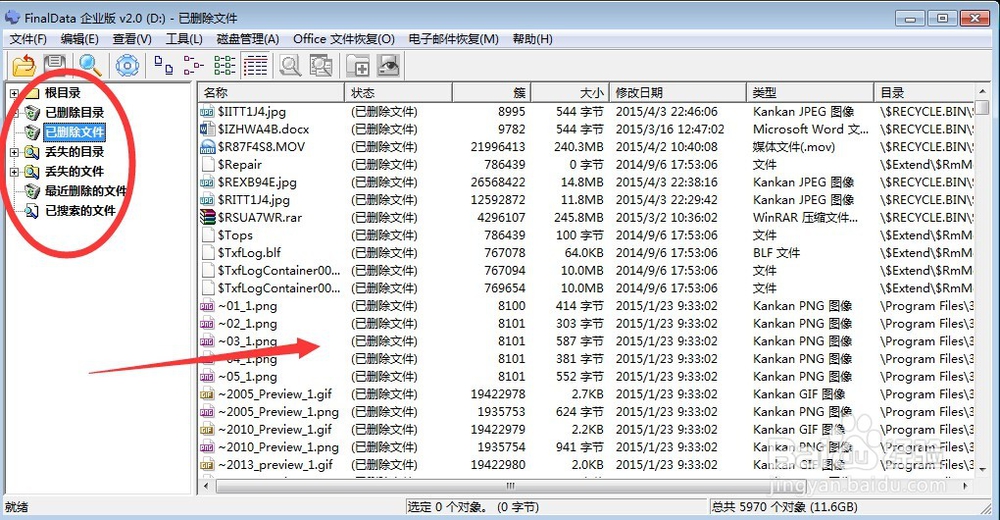
Task: Click the search icon beside 已搜索的文件
Action: [x=32, y=211]
